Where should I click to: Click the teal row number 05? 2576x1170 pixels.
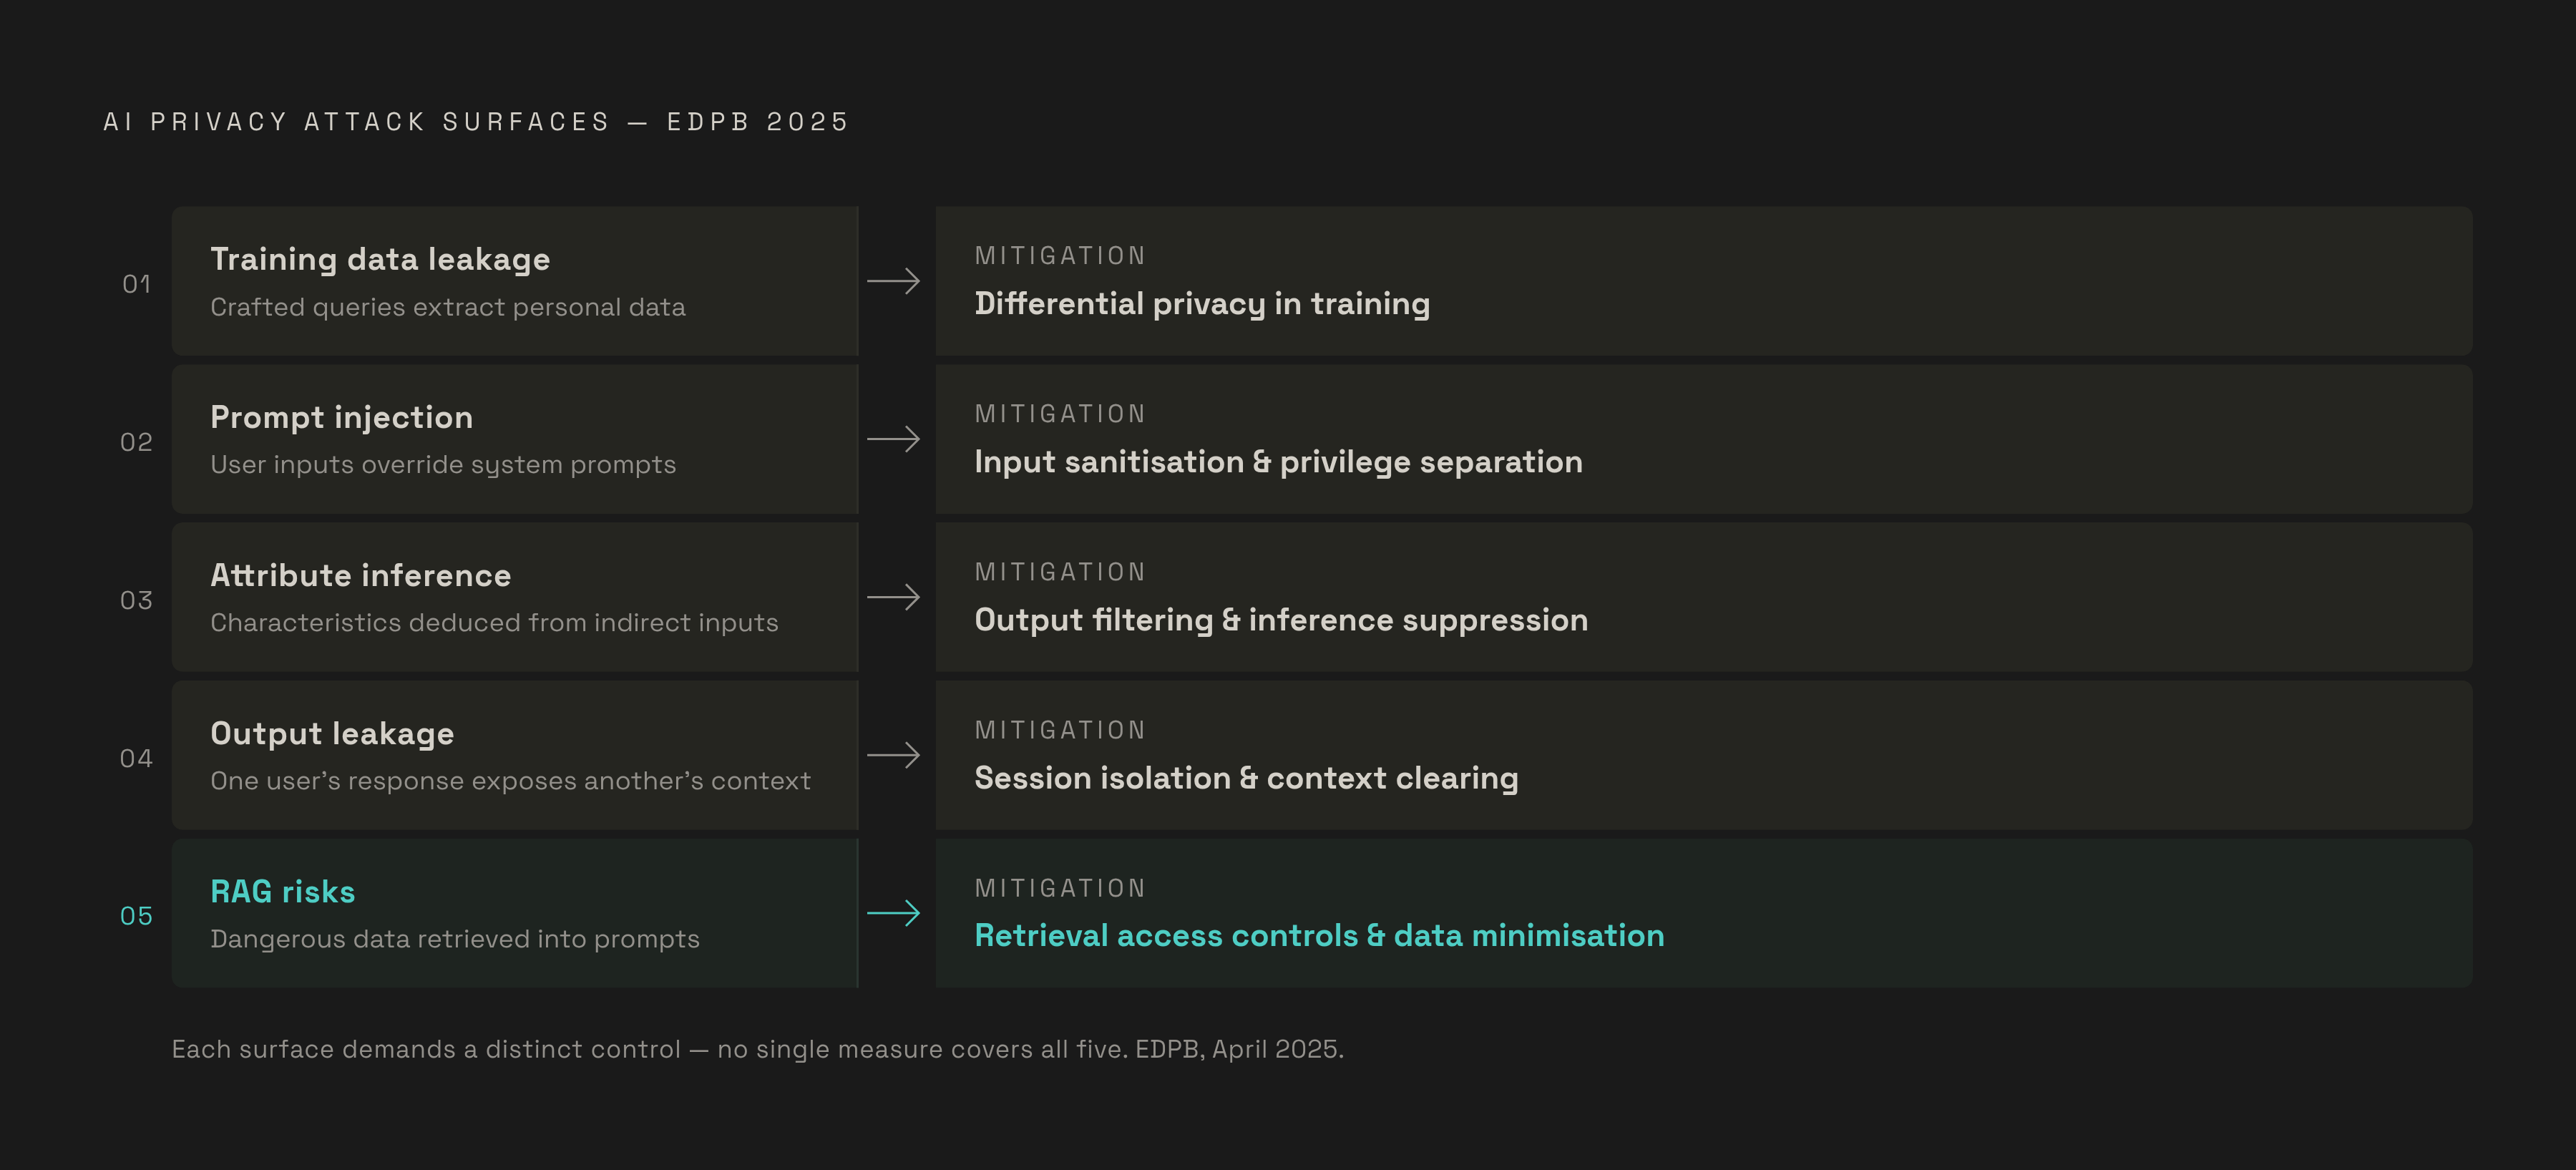click(x=137, y=916)
